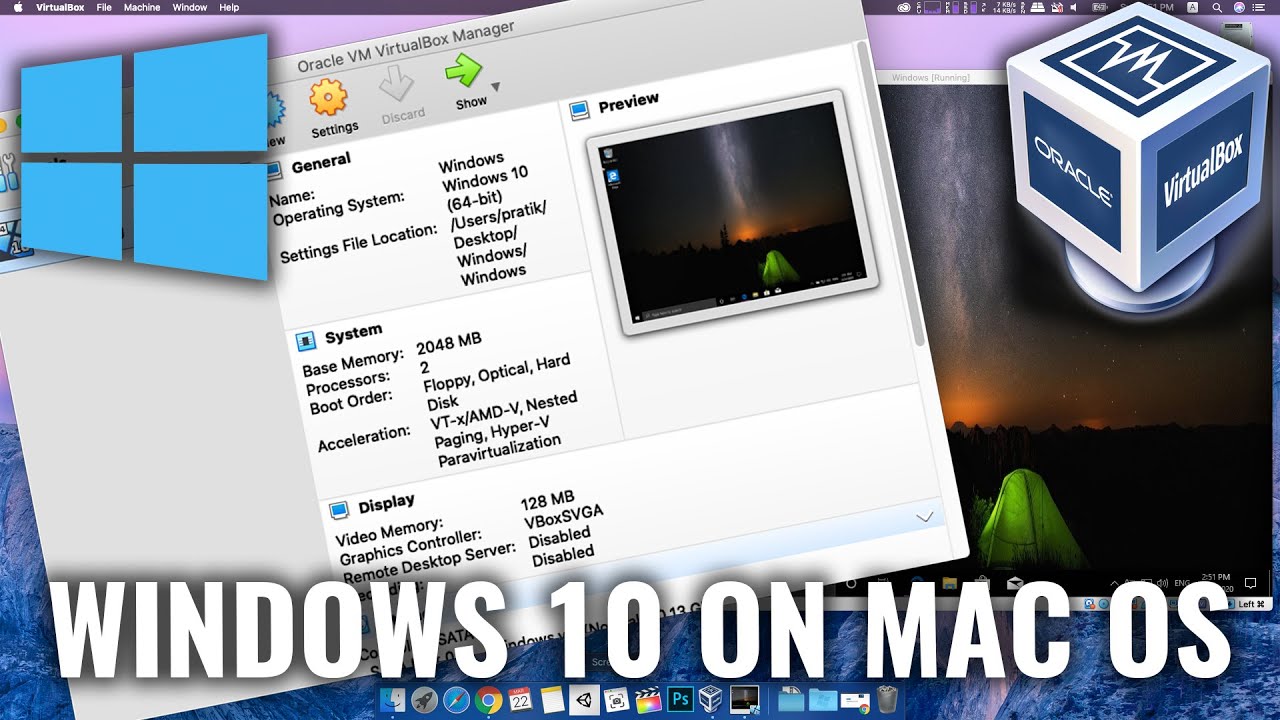Open Mail app in Windows VM taskbar

1015,583
